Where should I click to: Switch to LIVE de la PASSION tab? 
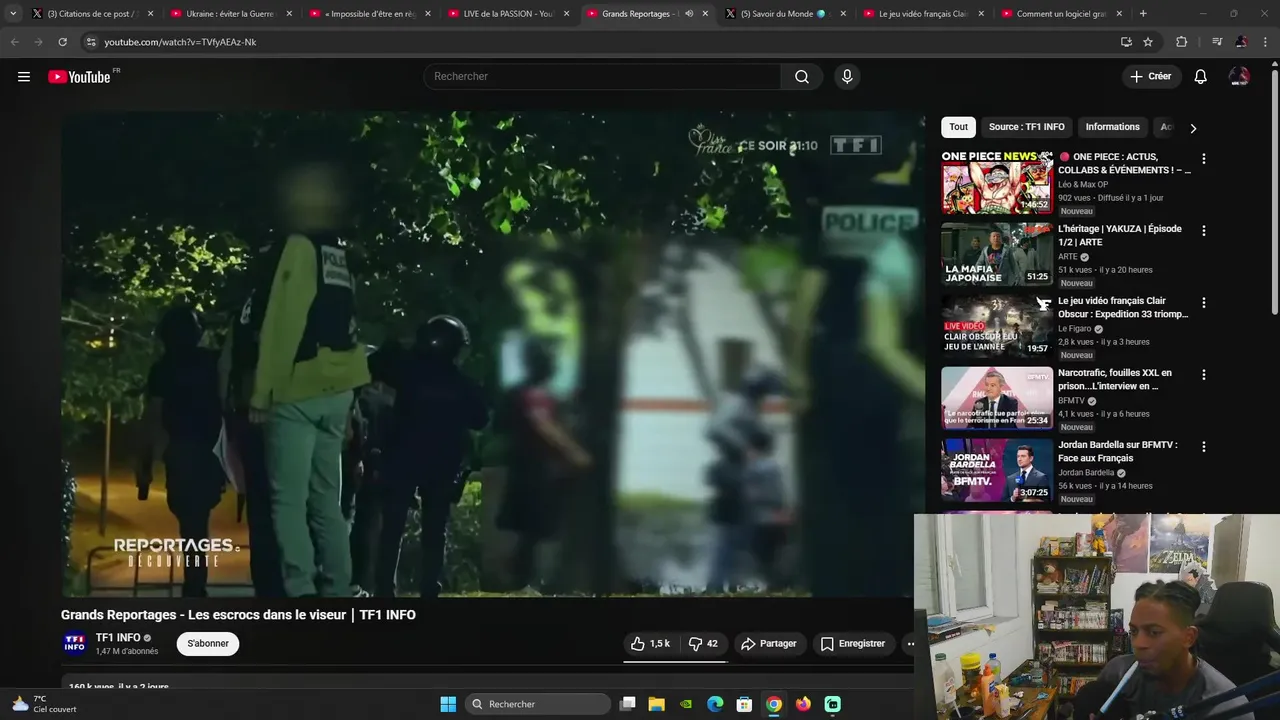point(507,14)
